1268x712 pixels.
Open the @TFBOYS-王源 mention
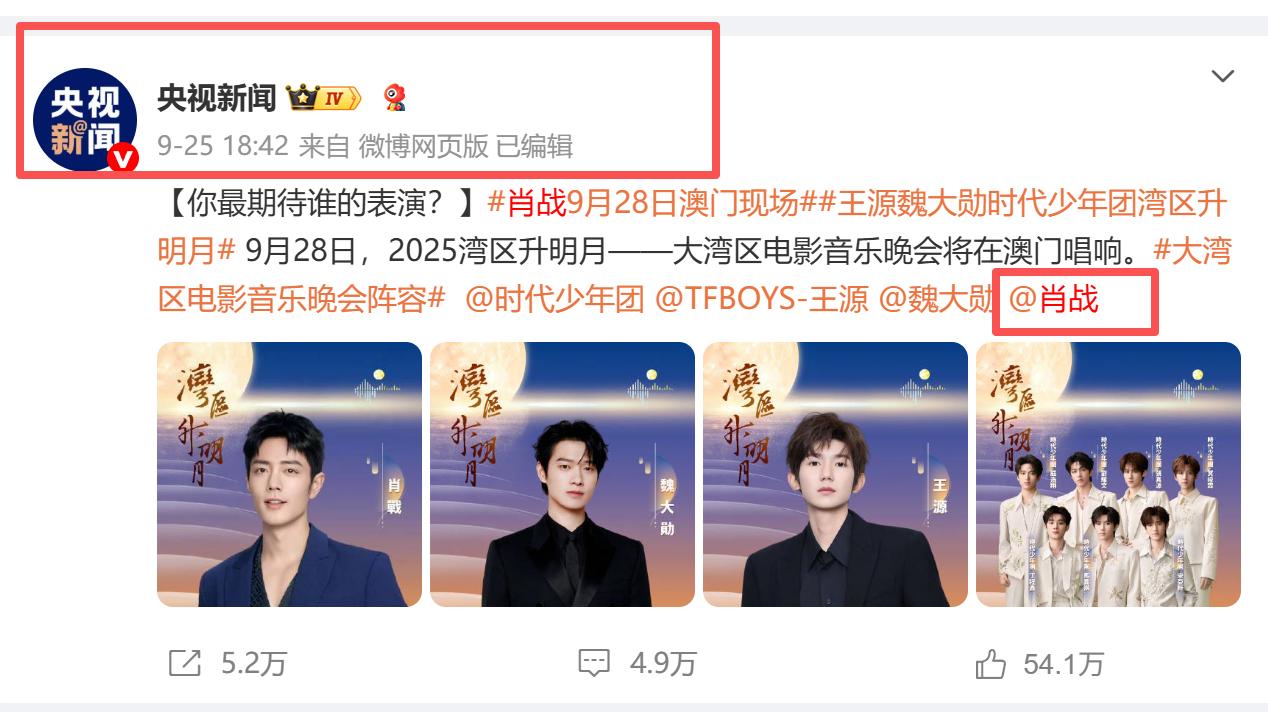pos(762,298)
